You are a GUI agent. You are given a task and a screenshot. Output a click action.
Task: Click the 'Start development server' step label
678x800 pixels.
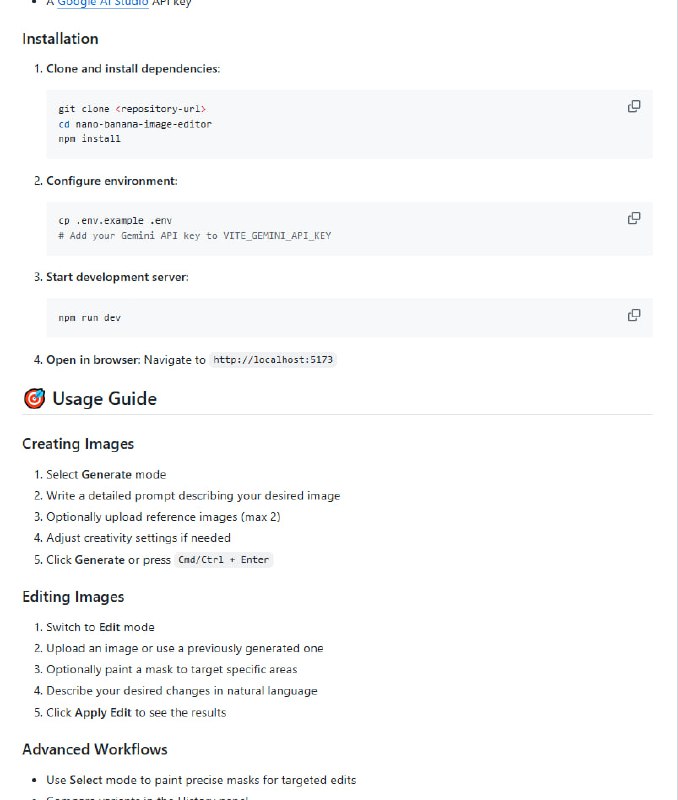coord(117,277)
